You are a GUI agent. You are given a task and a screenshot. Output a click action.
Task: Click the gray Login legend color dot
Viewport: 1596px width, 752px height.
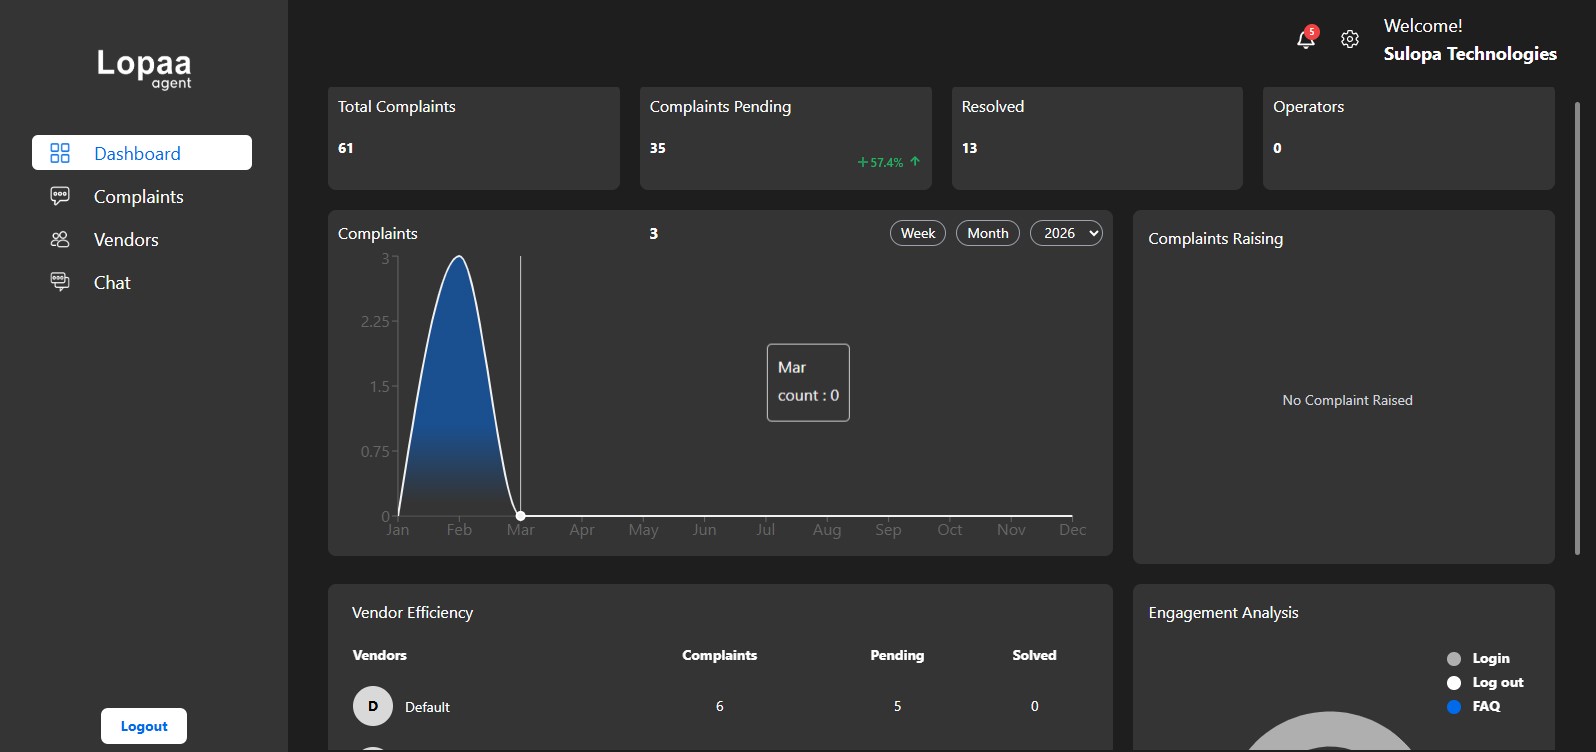tap(1454, 659)
